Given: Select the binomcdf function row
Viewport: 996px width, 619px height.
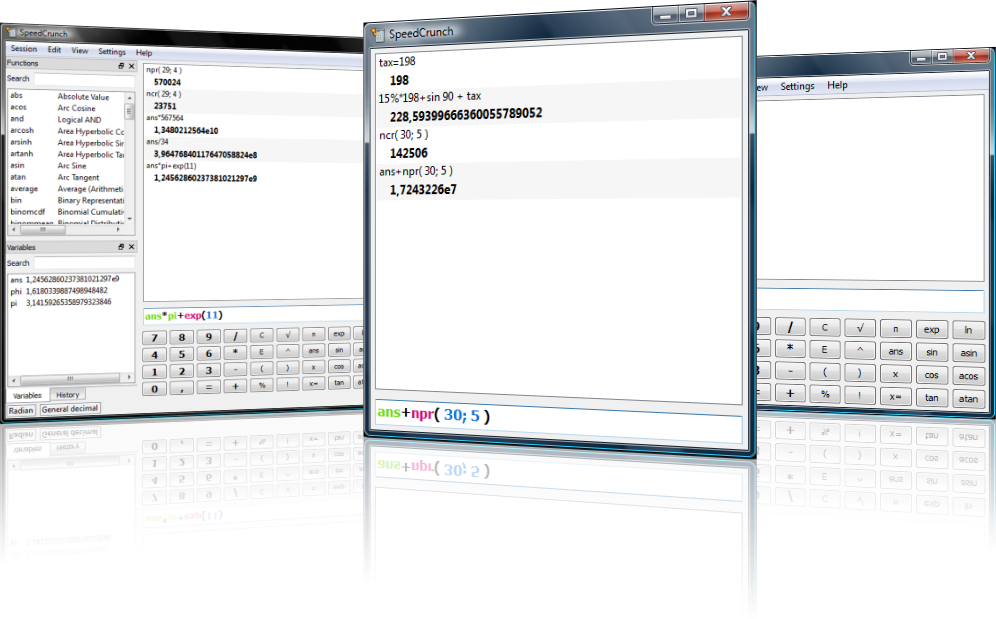Looking at the screenshot, I should [x=66, y=212].
